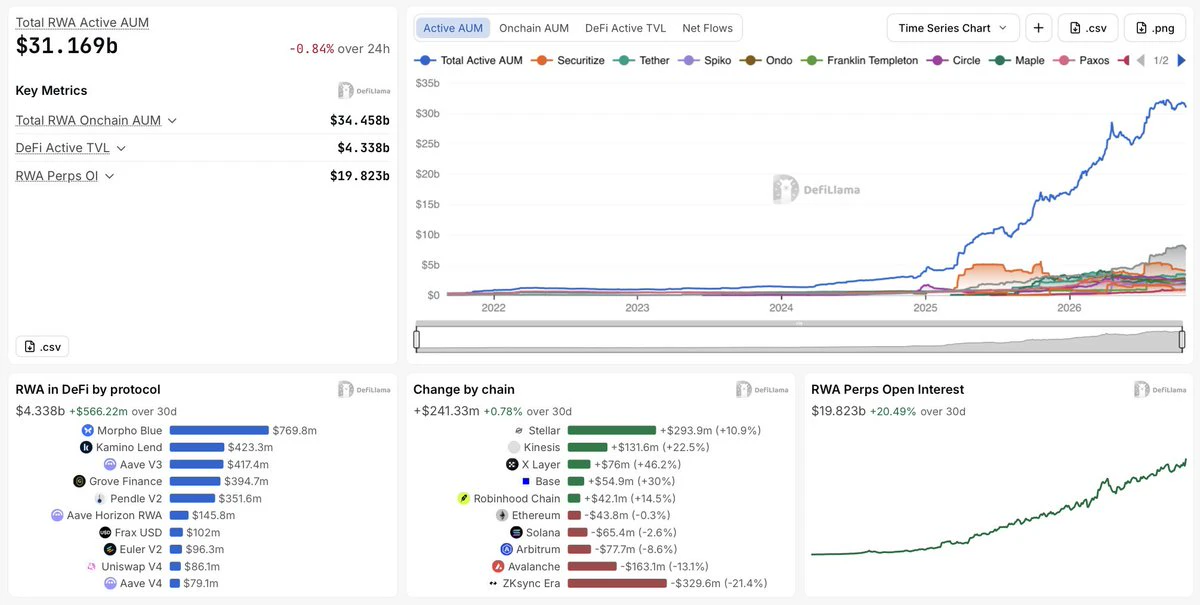This screenshot has height=605, width=1200.
Task: Click the plus button beside Time Series Chart
Action: pos(1038,28)
